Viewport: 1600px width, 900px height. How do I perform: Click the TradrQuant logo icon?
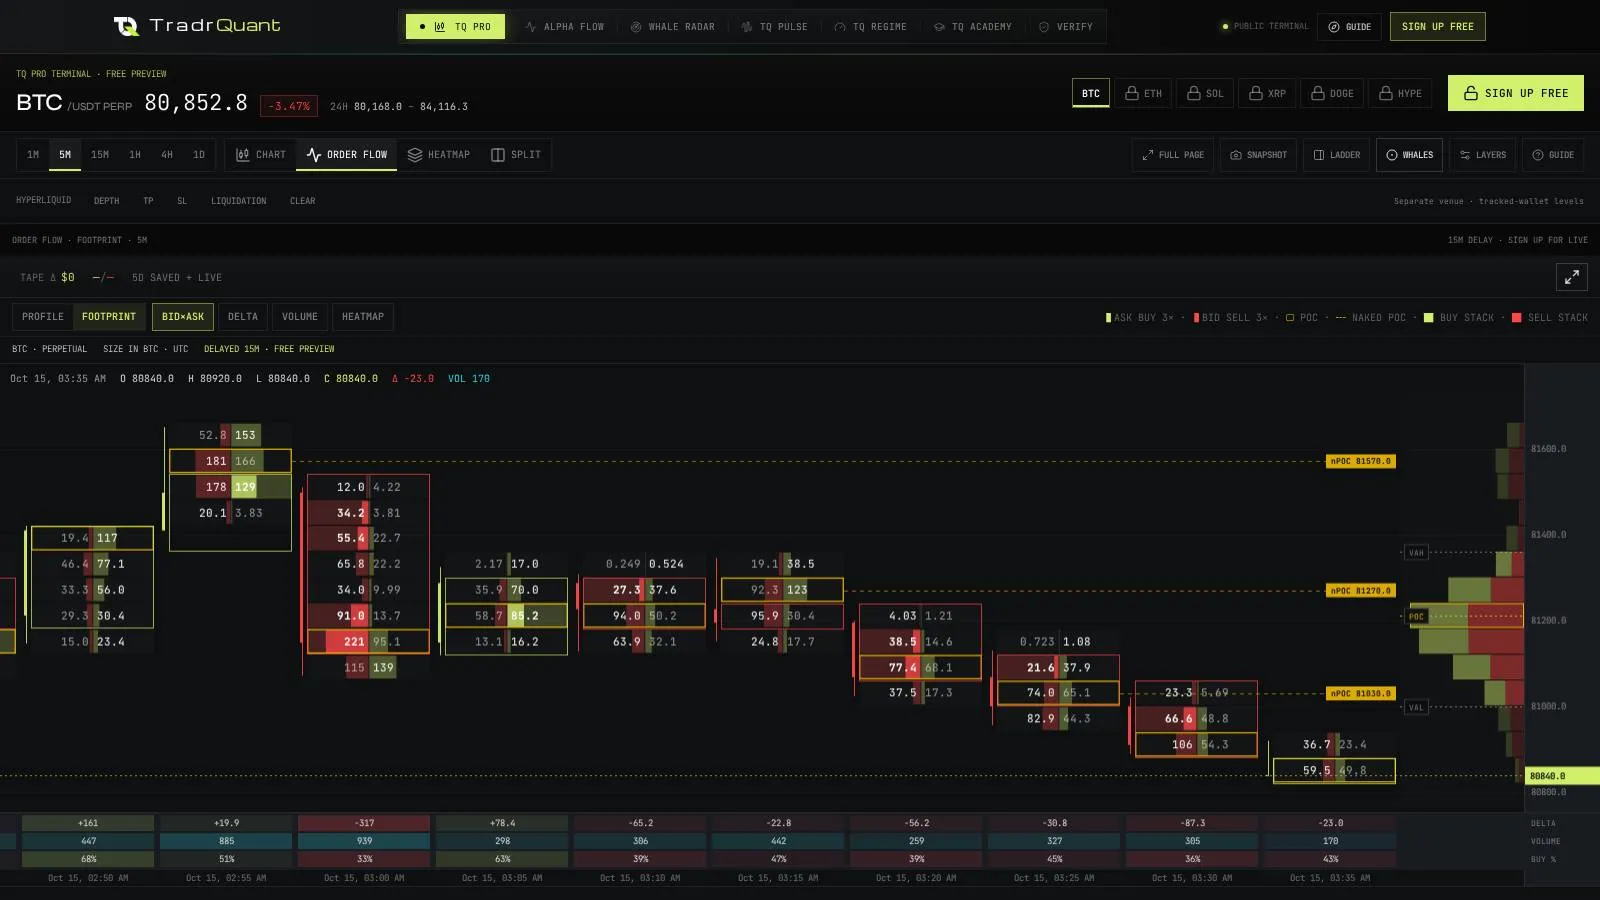(126, 26)
